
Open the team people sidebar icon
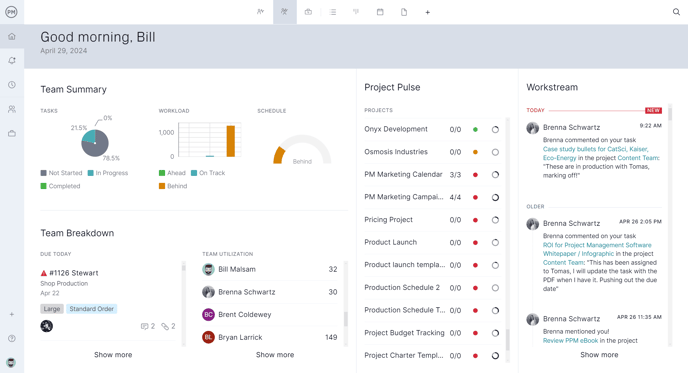click(12, 109)
